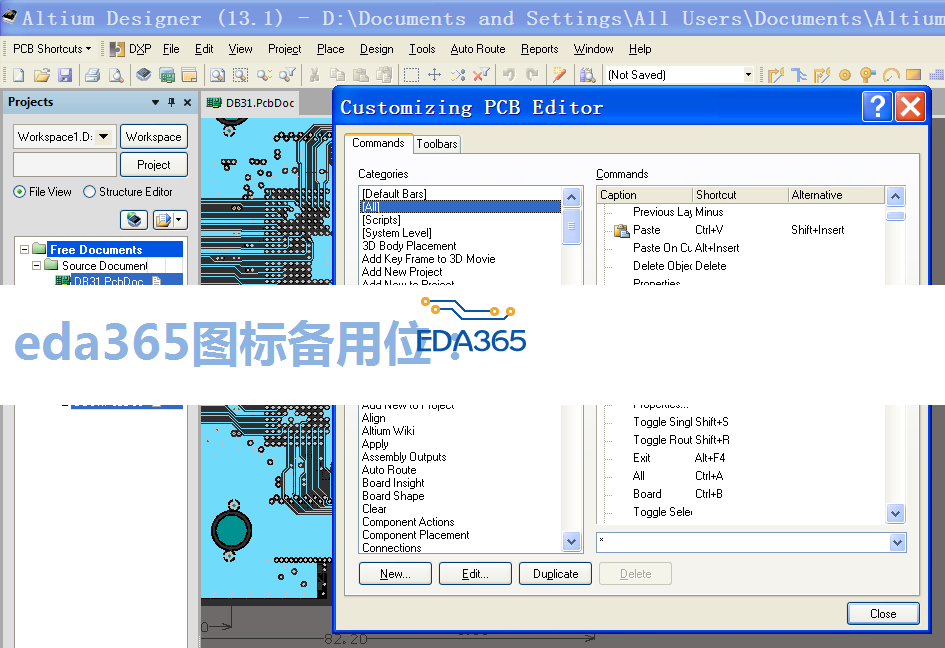Screen dimensions: 945x648
Task: Click the Workspace button in Projects panel
Action: point(154,137)
